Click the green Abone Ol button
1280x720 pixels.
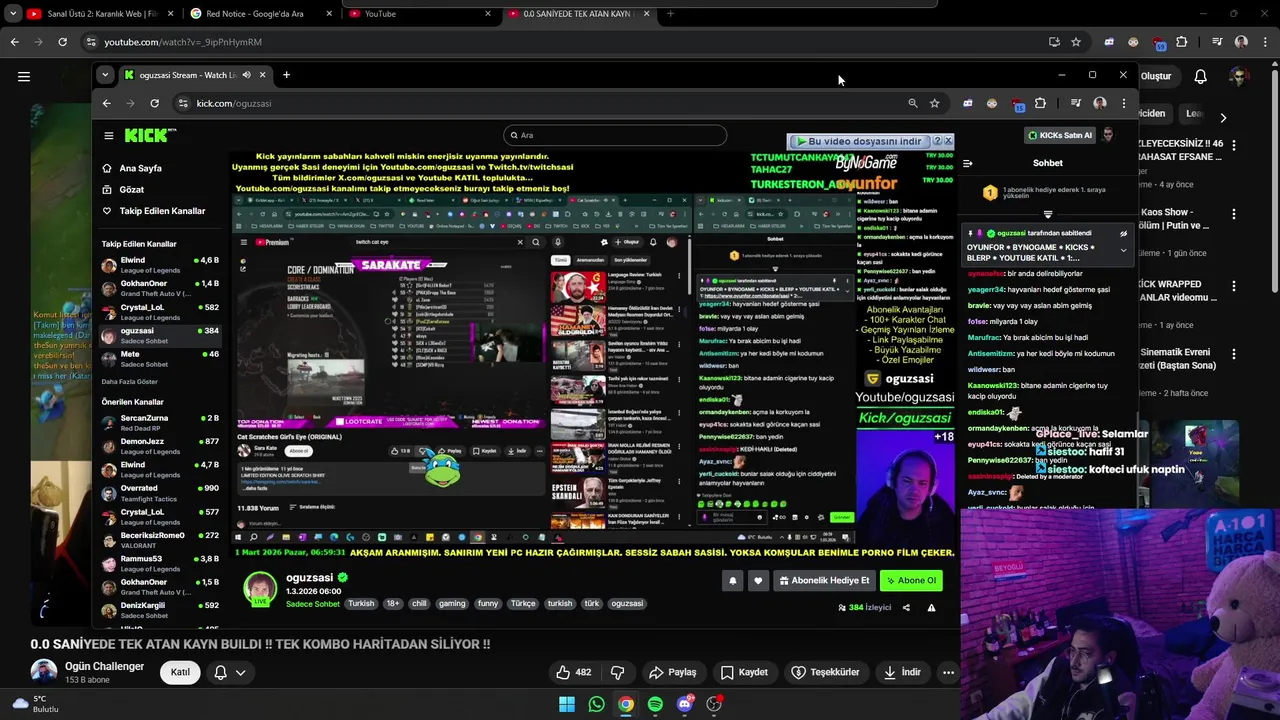[x=910, y=580]
